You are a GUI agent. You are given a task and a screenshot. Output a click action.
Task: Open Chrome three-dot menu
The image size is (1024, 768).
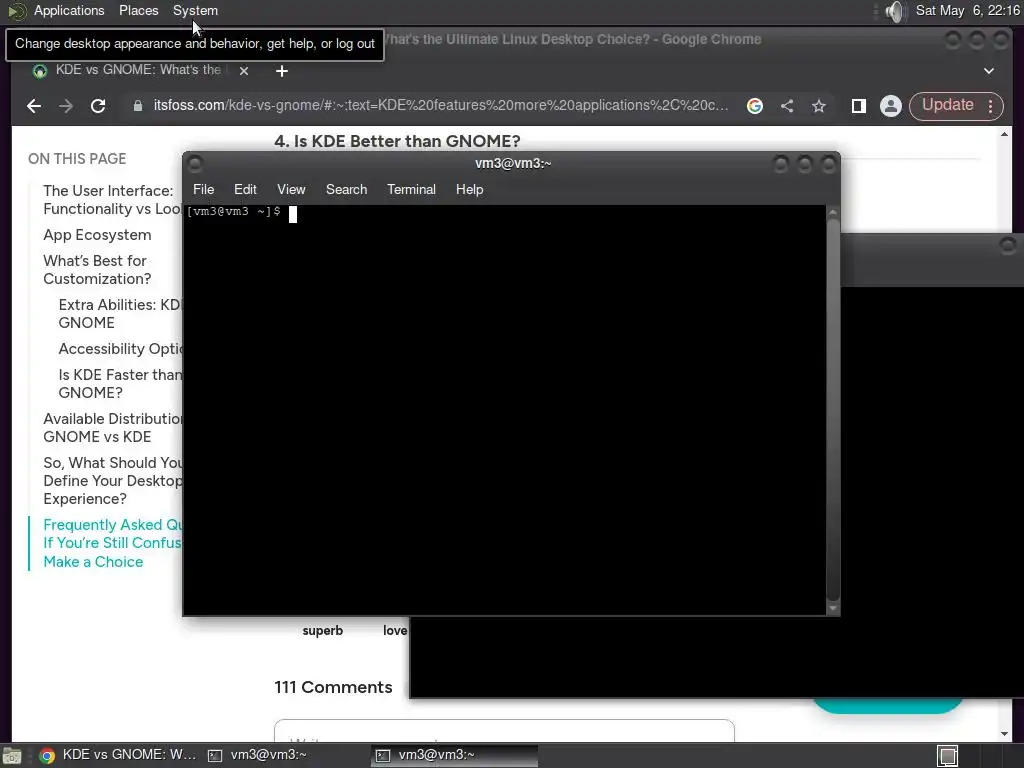(x=991, y=106)
